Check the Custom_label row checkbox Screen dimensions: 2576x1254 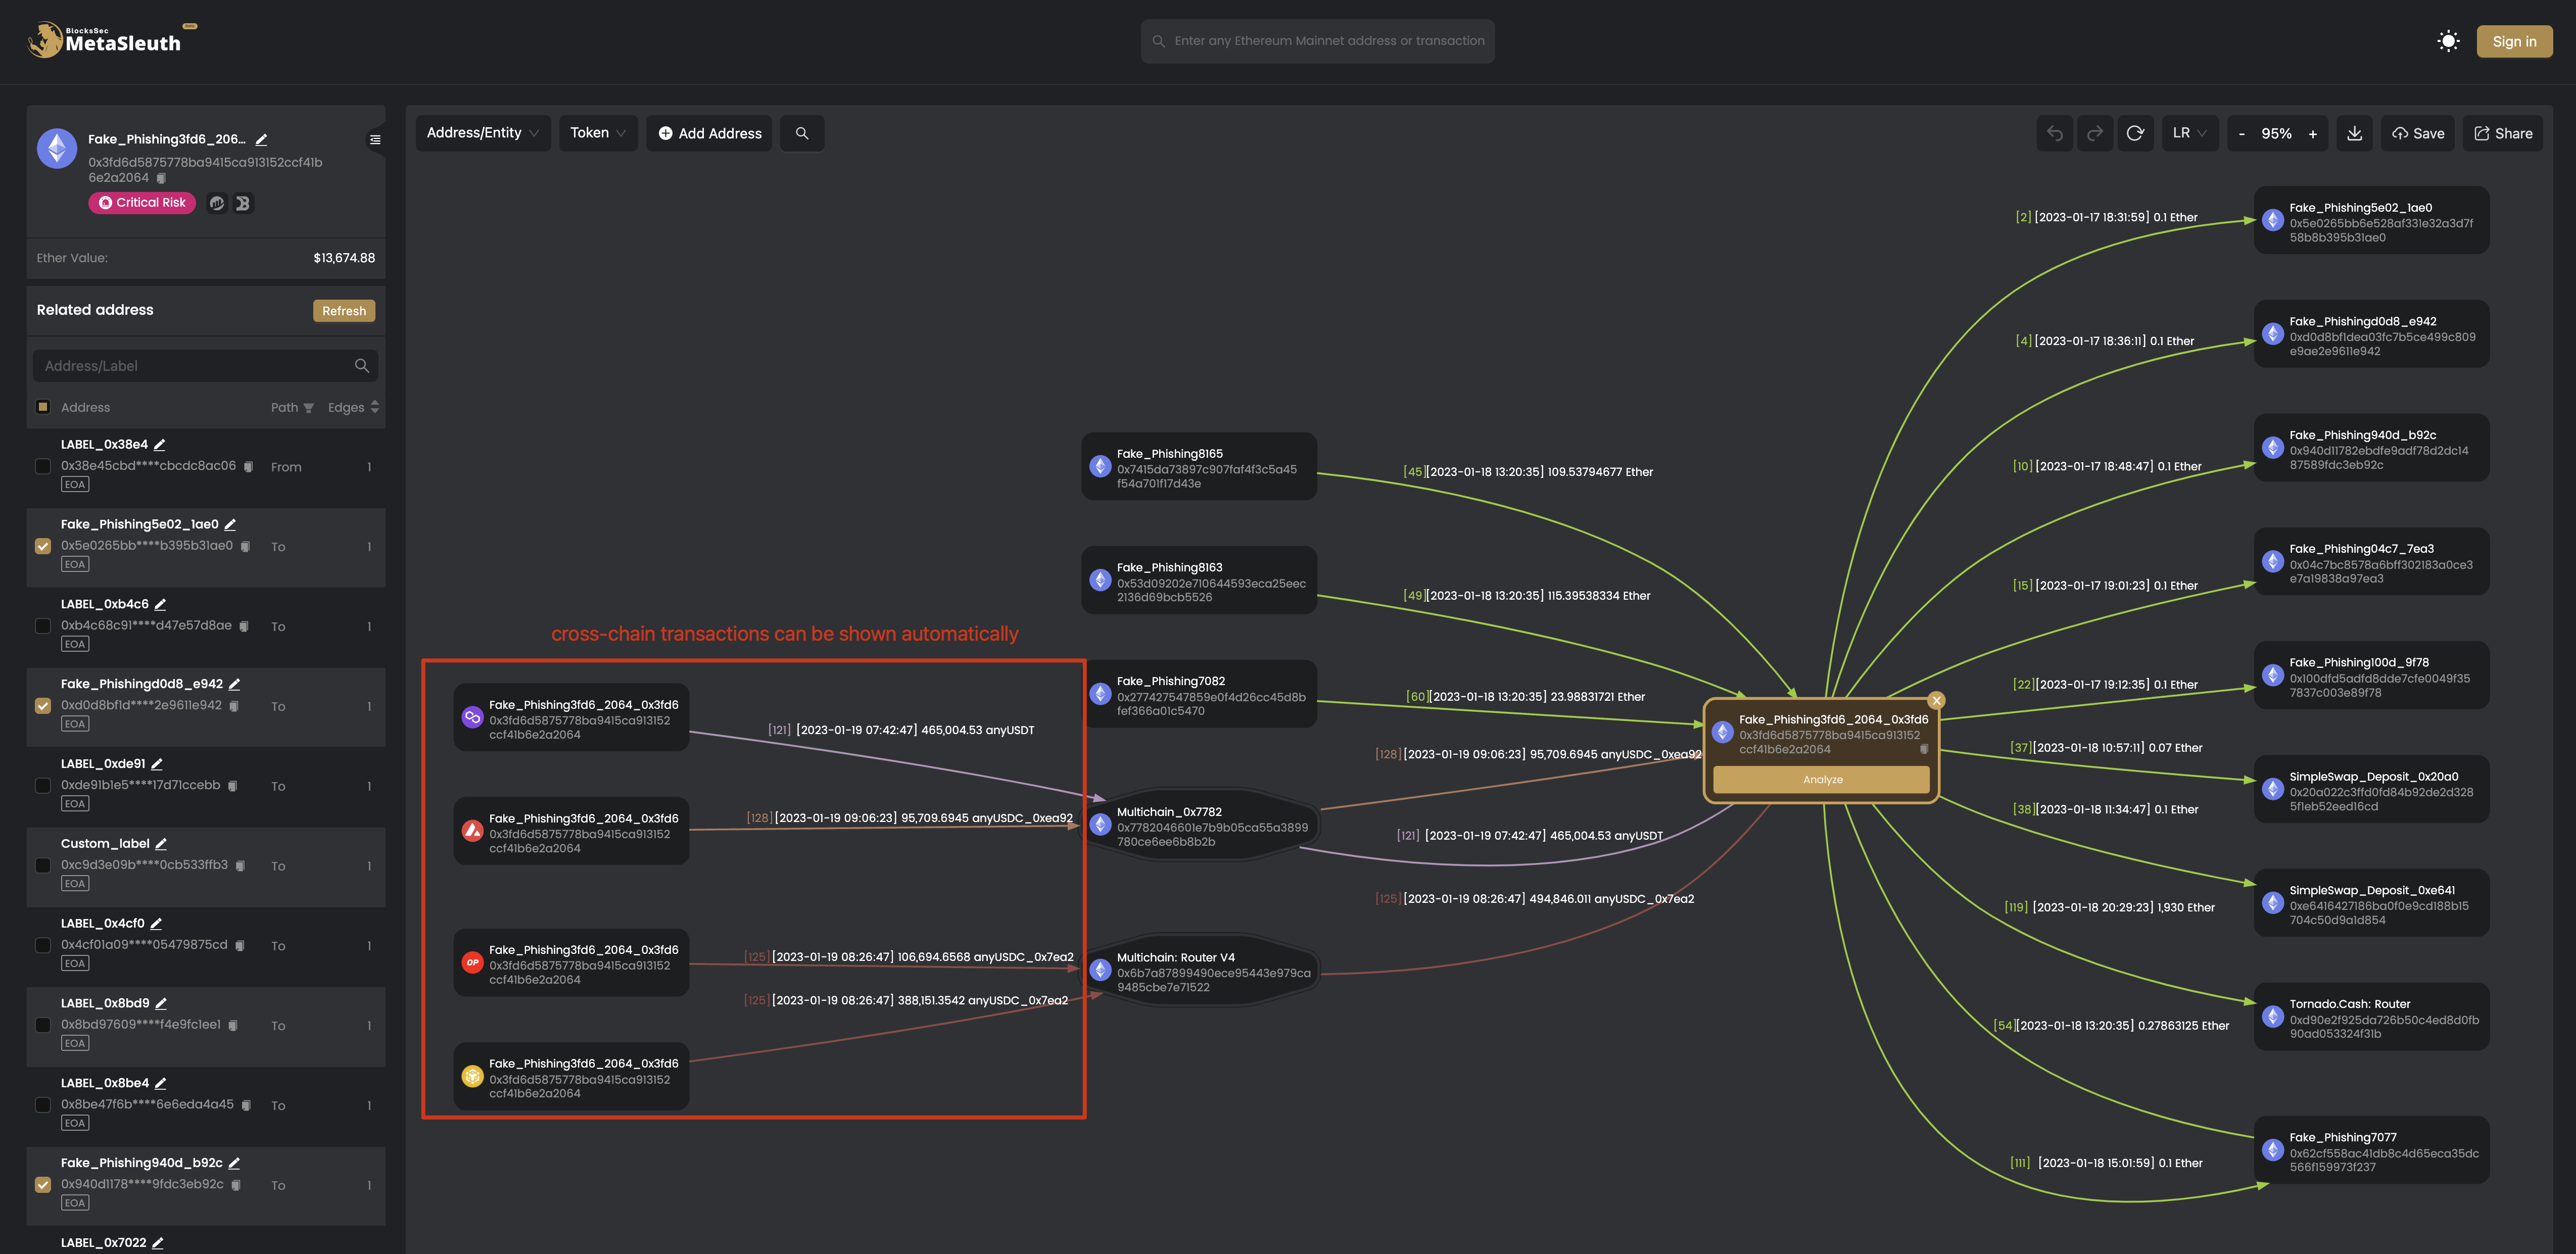tap(43, 866)
